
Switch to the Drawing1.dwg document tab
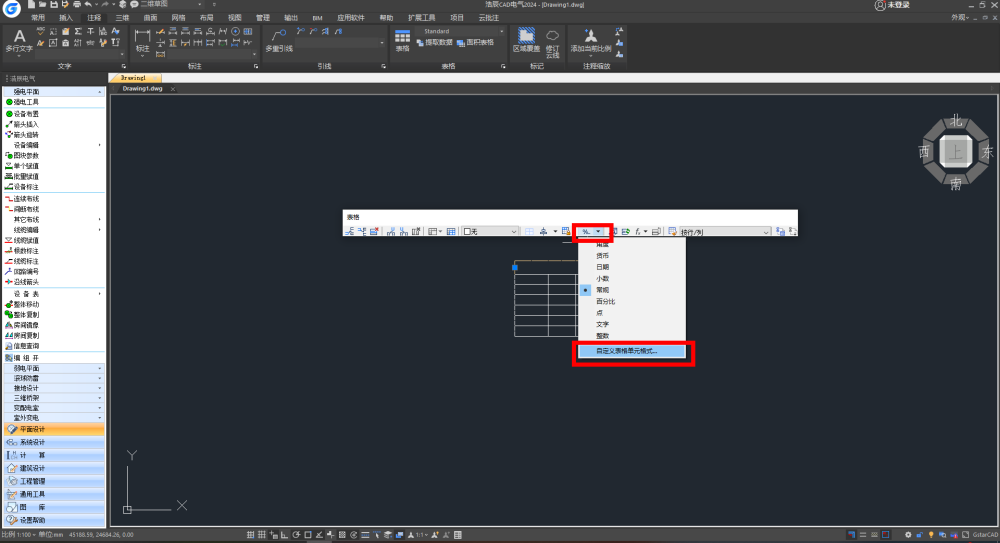click(143, 89)
